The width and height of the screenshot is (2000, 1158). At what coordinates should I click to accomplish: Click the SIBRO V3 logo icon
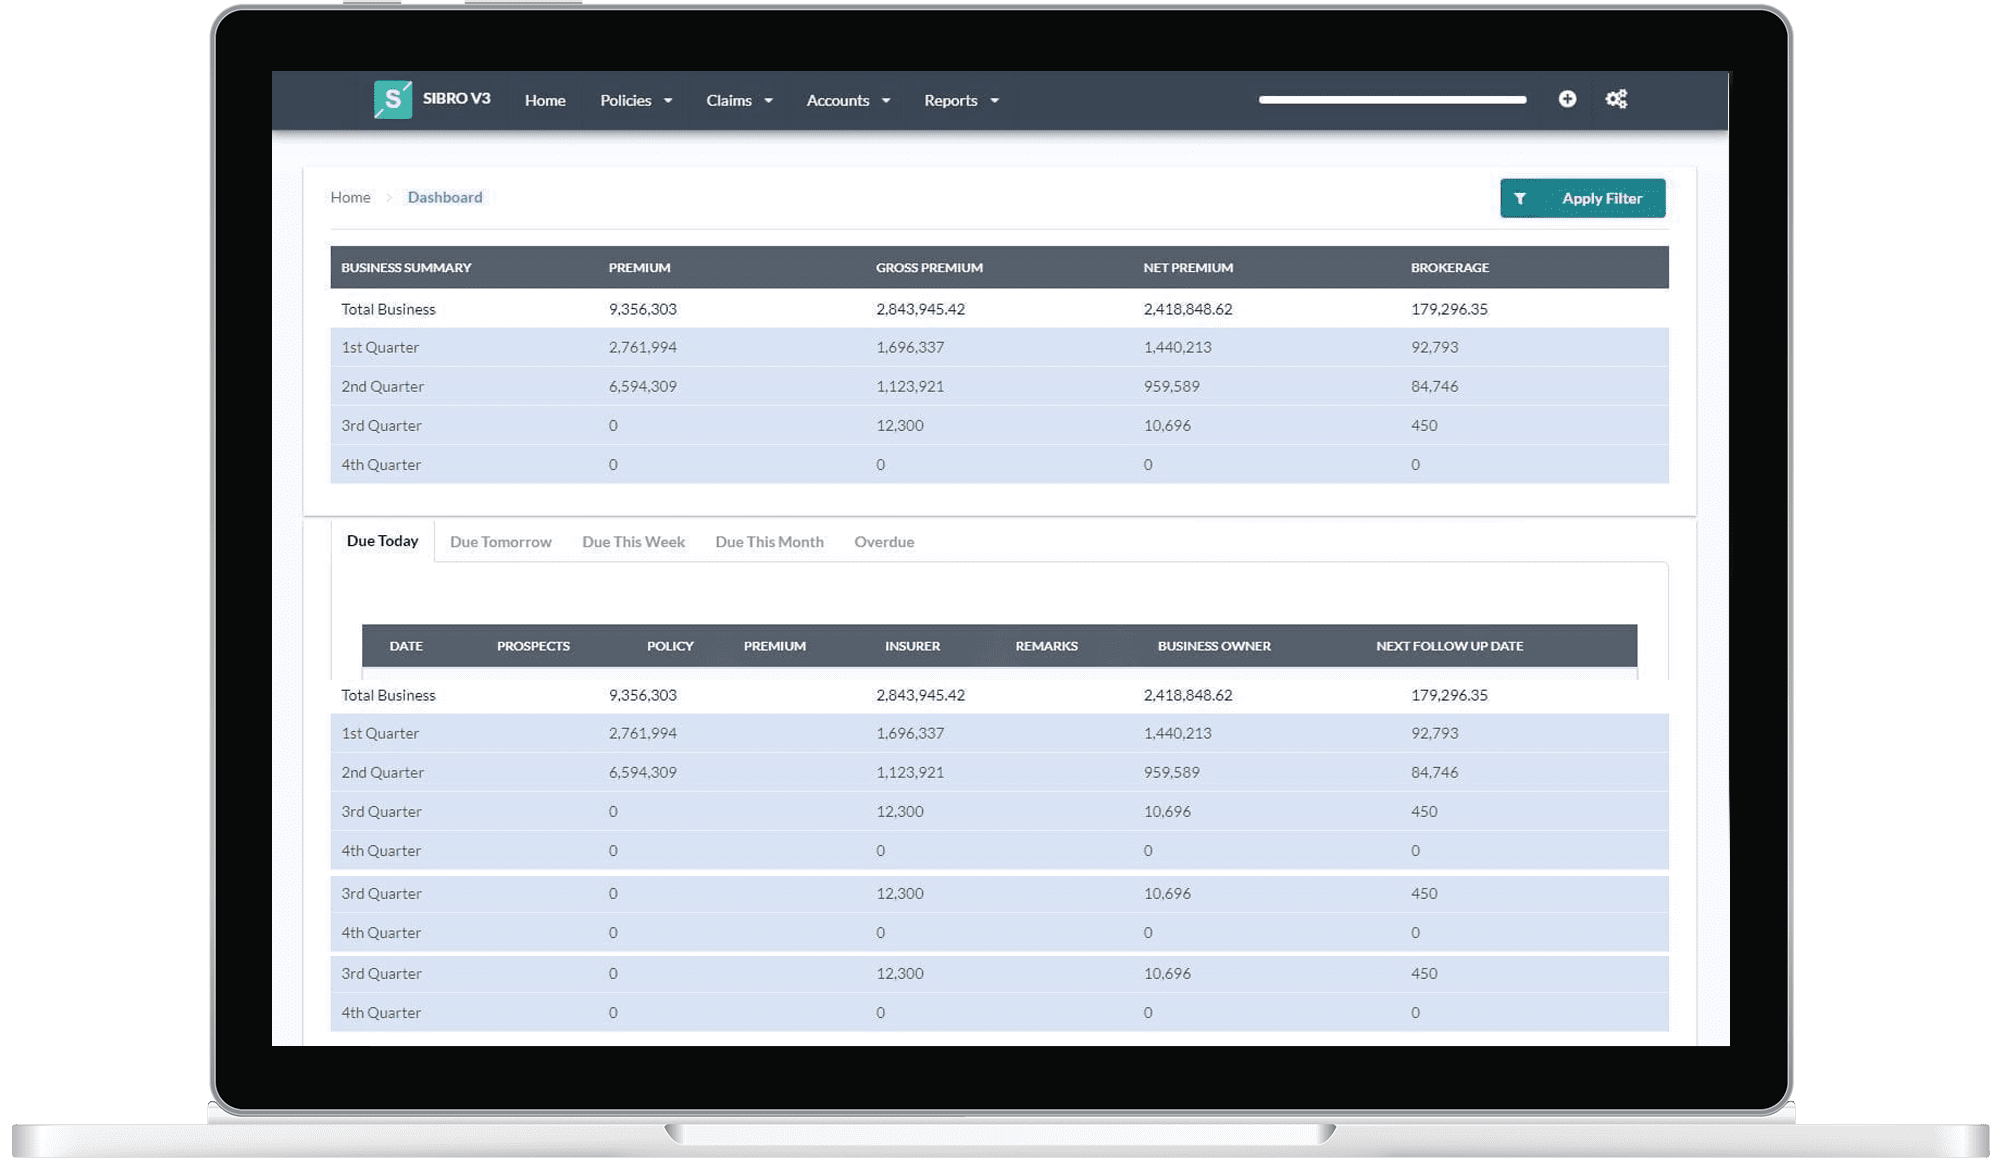pyautogui.click(x=392, y=99)
